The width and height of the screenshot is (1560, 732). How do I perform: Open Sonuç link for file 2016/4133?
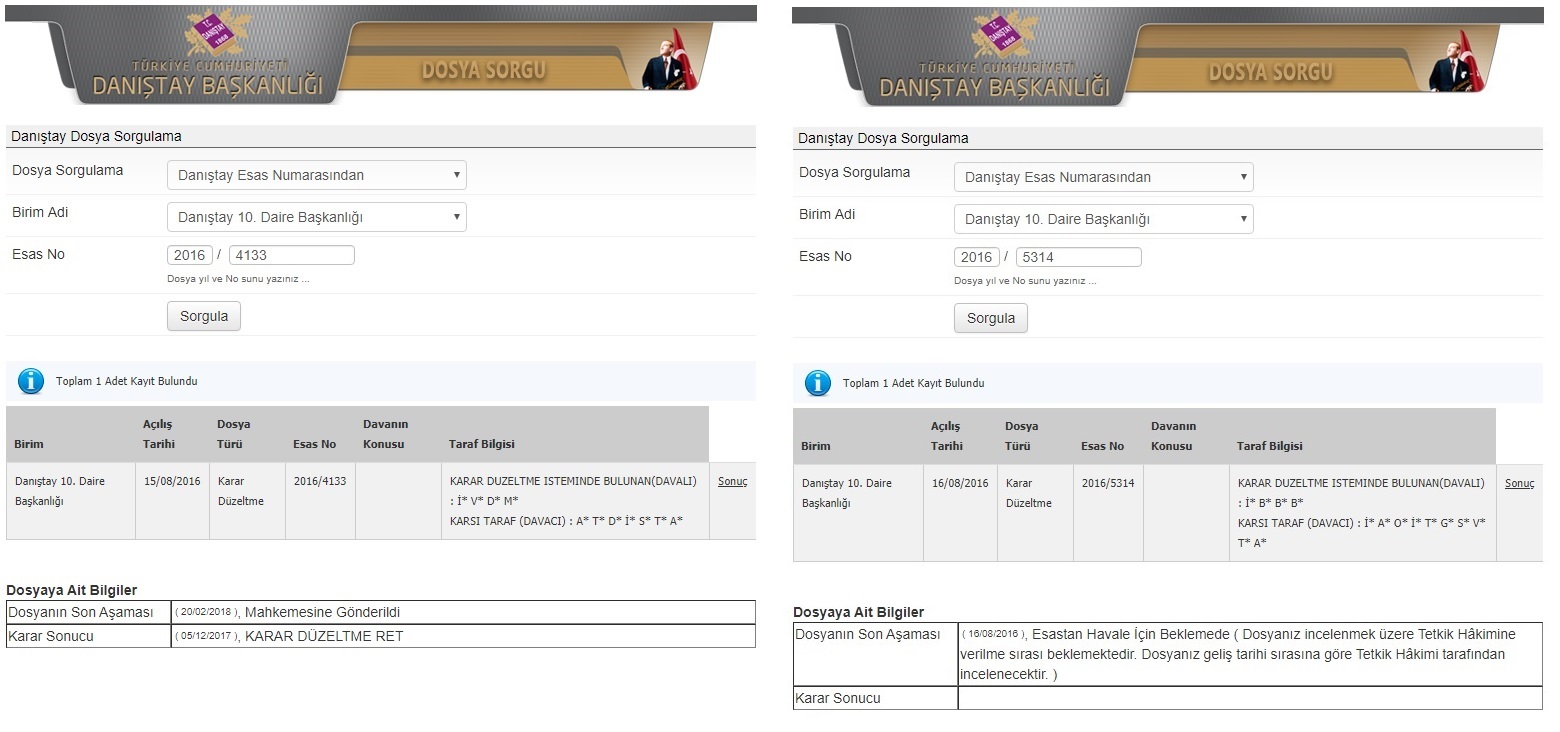click(732, 481)
